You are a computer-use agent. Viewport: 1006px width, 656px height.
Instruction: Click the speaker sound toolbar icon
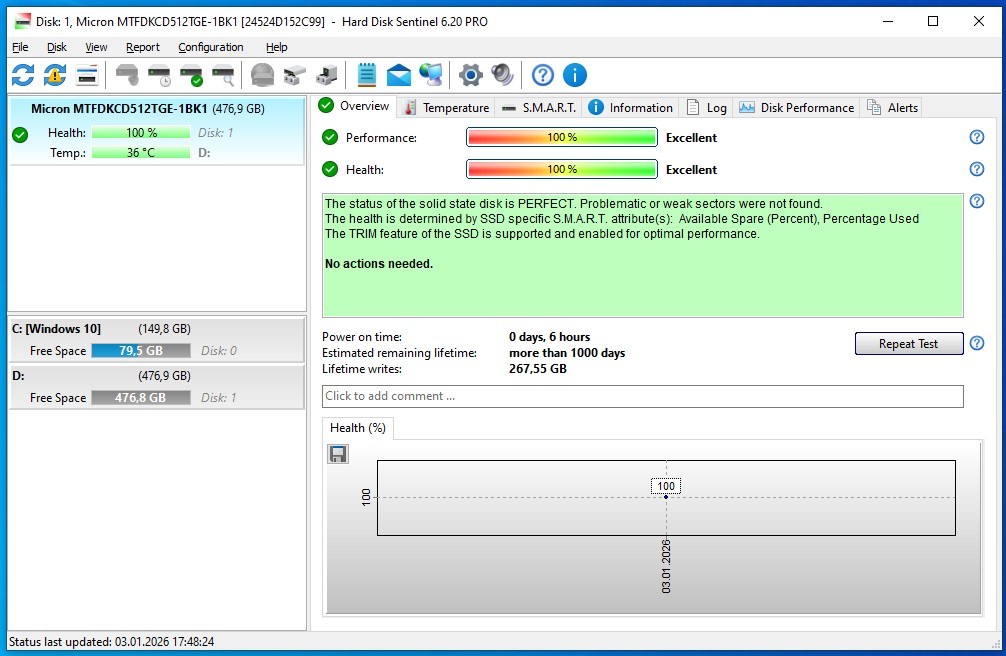point(502,75)
